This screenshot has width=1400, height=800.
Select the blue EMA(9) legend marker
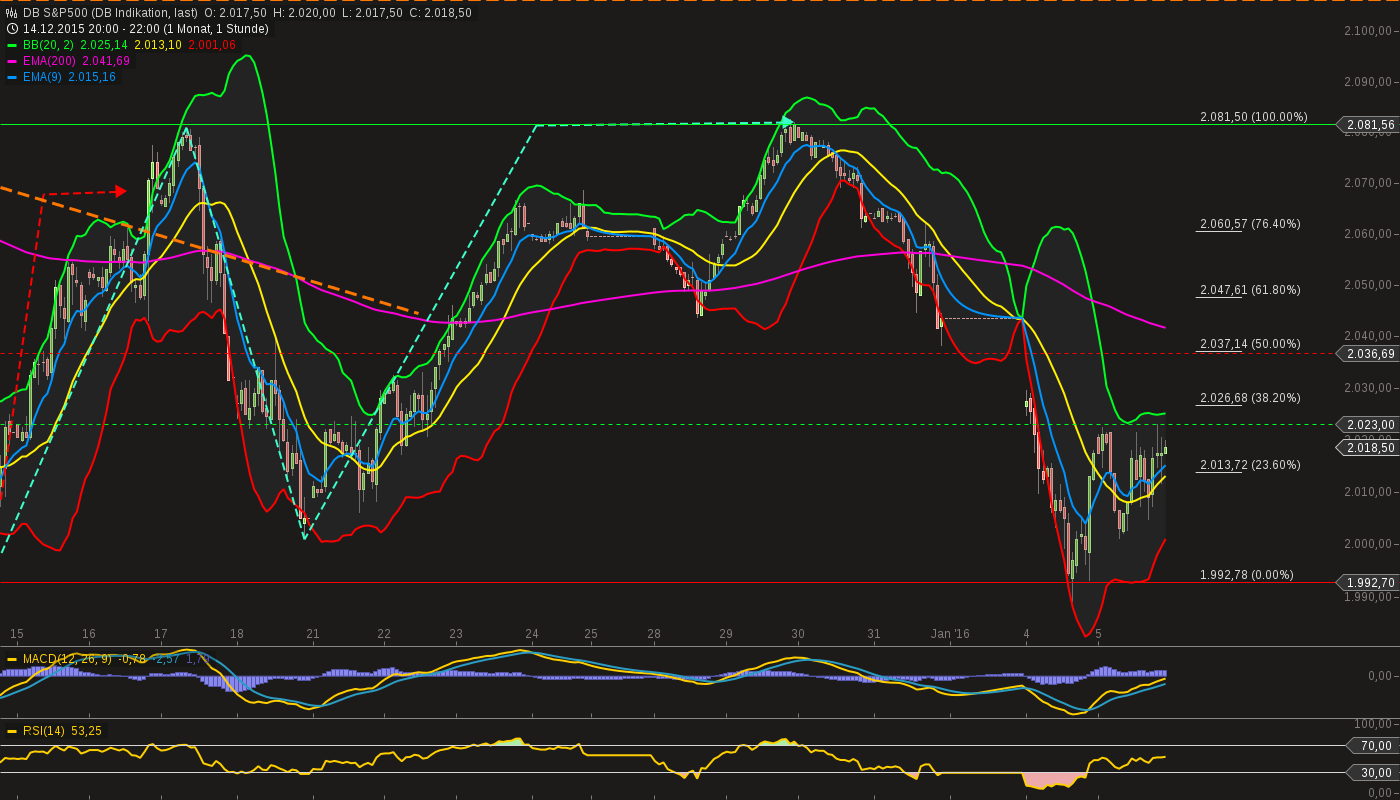pyautogui.click(x=12, y=77)
